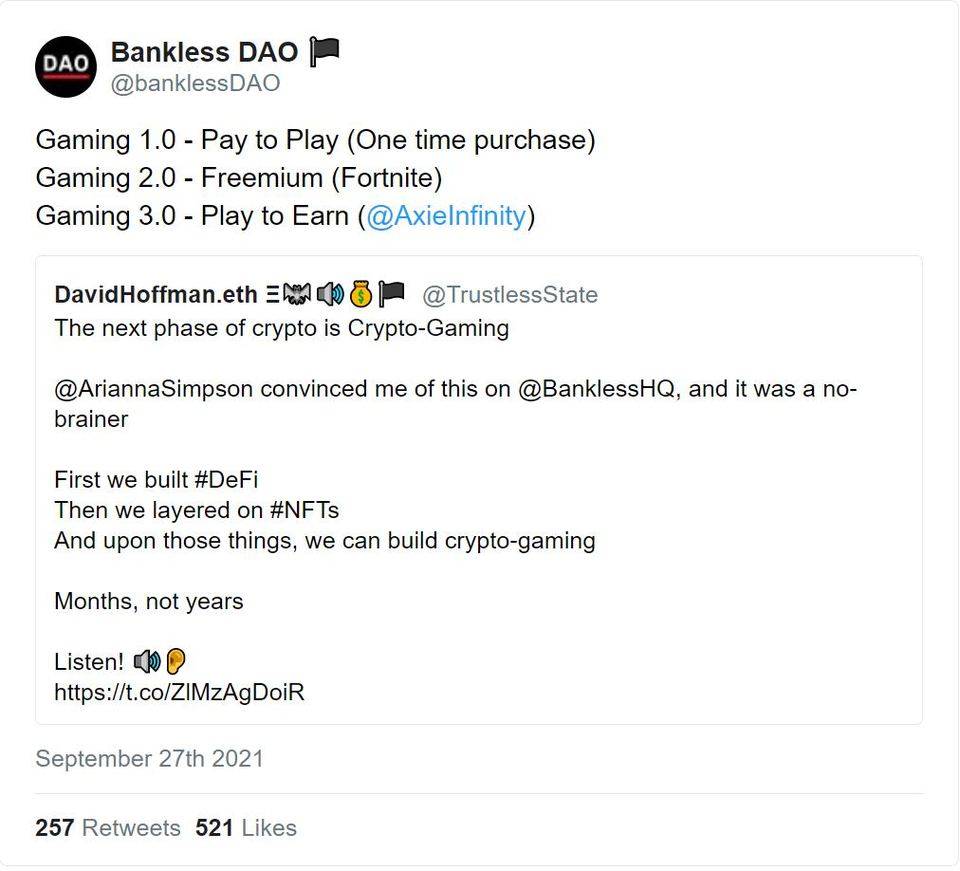960x871 pixels.
Task: Open DavidHoffman.eth's profile name
Action: click(156, 294)
